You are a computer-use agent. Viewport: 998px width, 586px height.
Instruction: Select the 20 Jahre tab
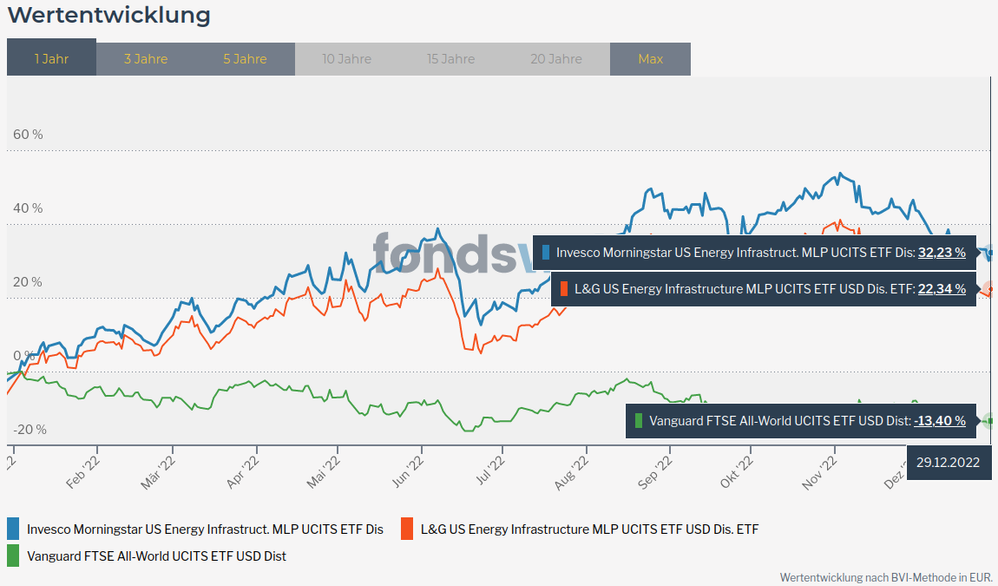[555, 59]
